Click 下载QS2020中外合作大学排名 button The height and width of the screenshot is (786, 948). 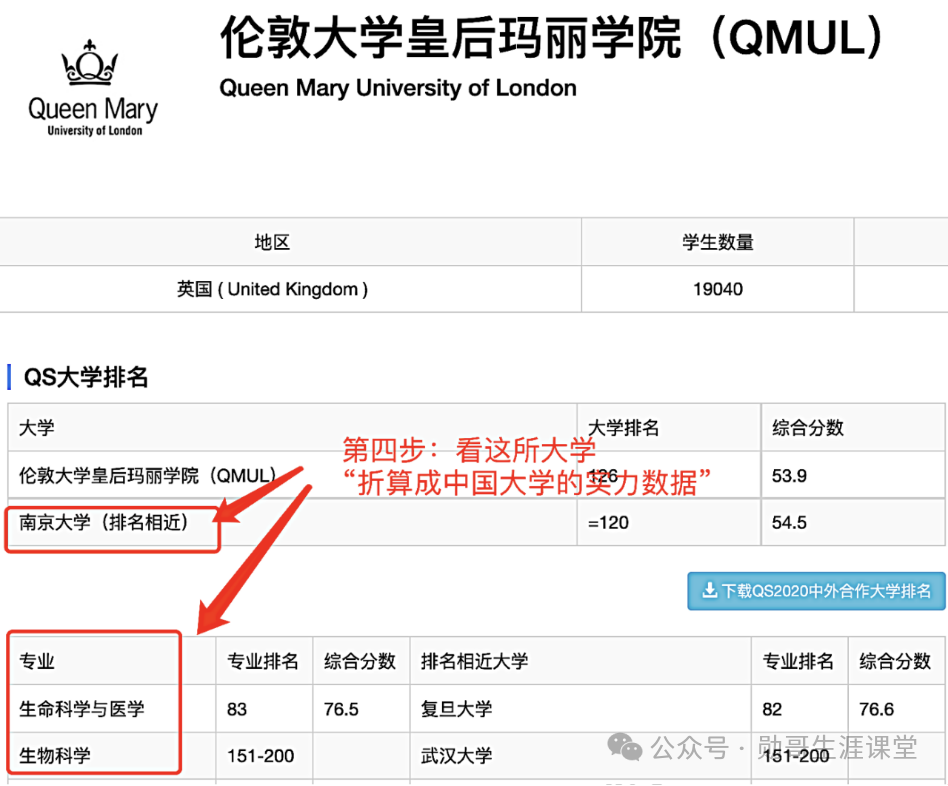point(816,591)
